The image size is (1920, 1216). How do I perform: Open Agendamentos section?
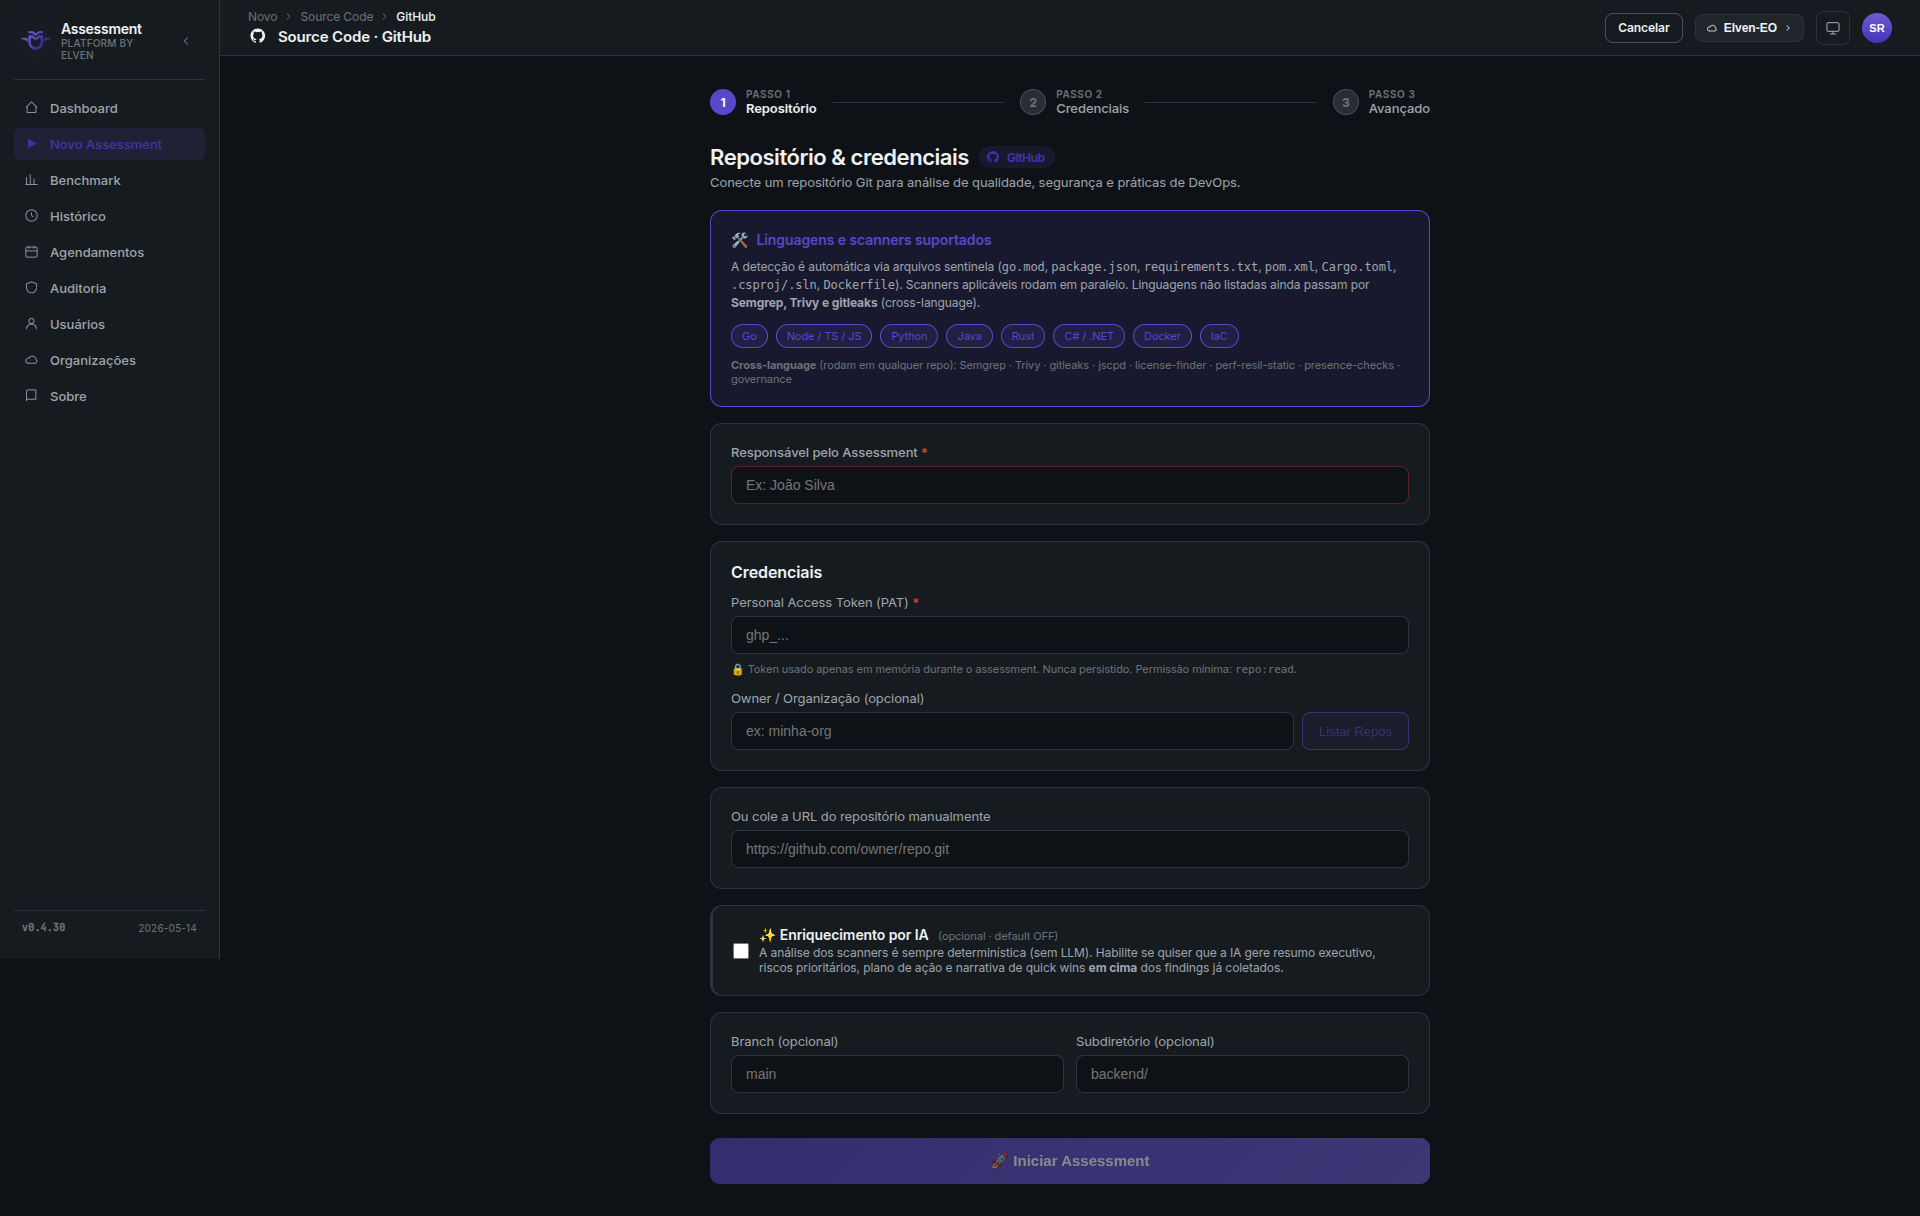(x=109, y=252)
